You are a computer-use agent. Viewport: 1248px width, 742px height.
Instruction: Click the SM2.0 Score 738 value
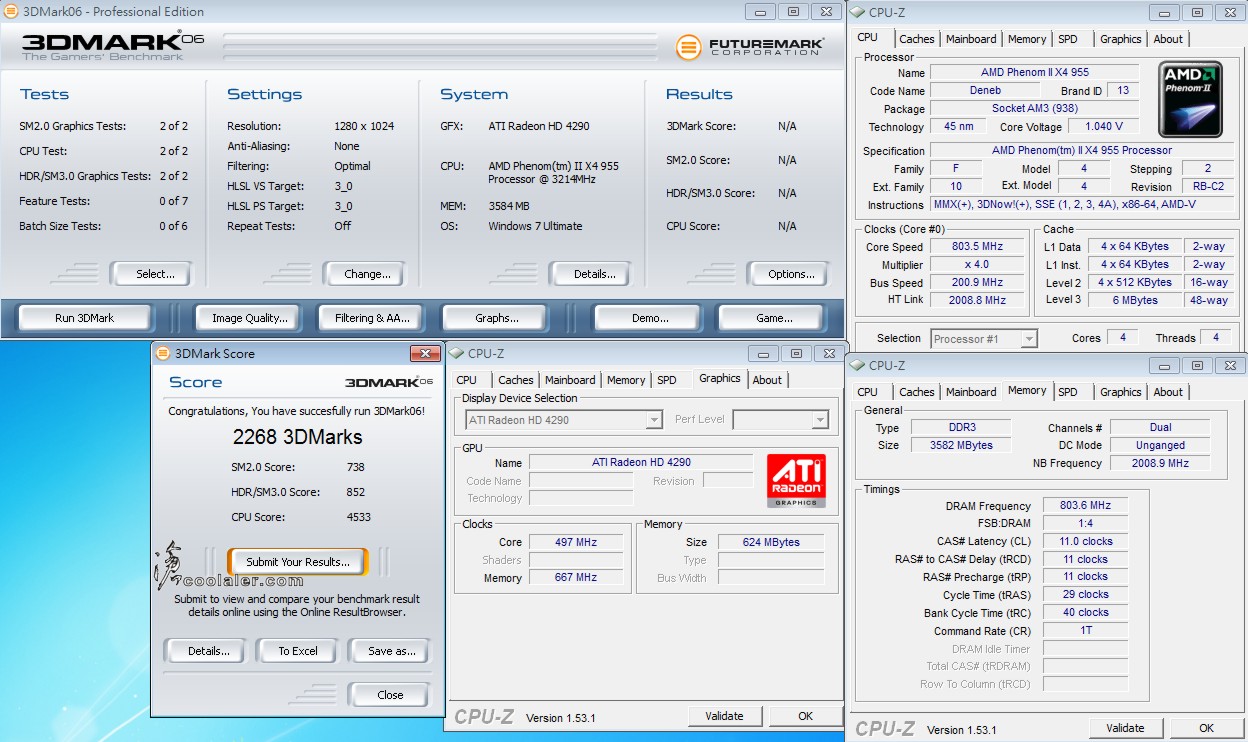(355, 467)
